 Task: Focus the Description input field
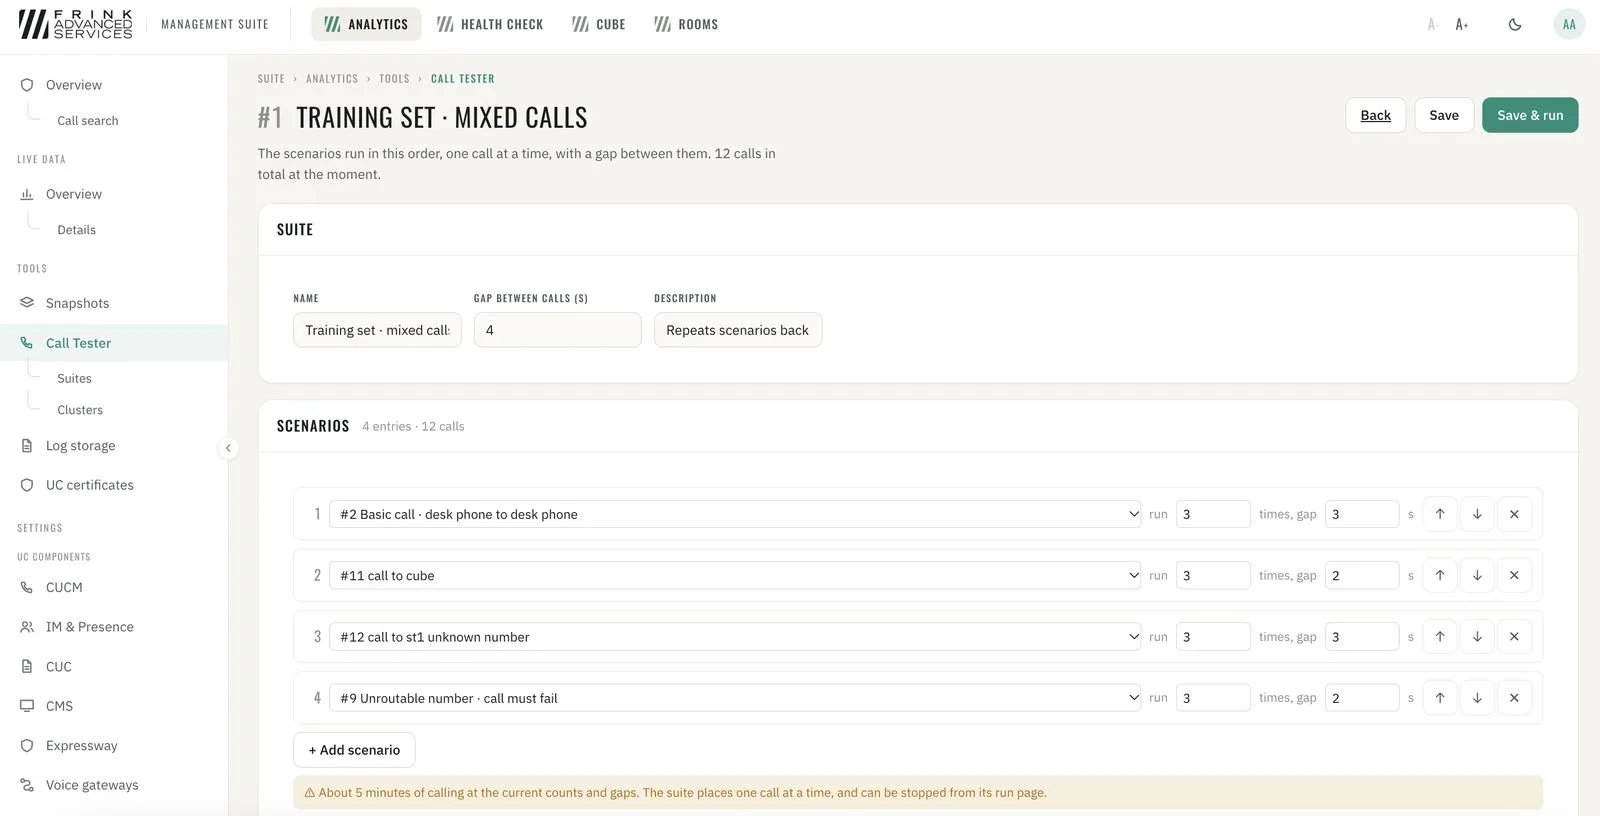point(738,330)
